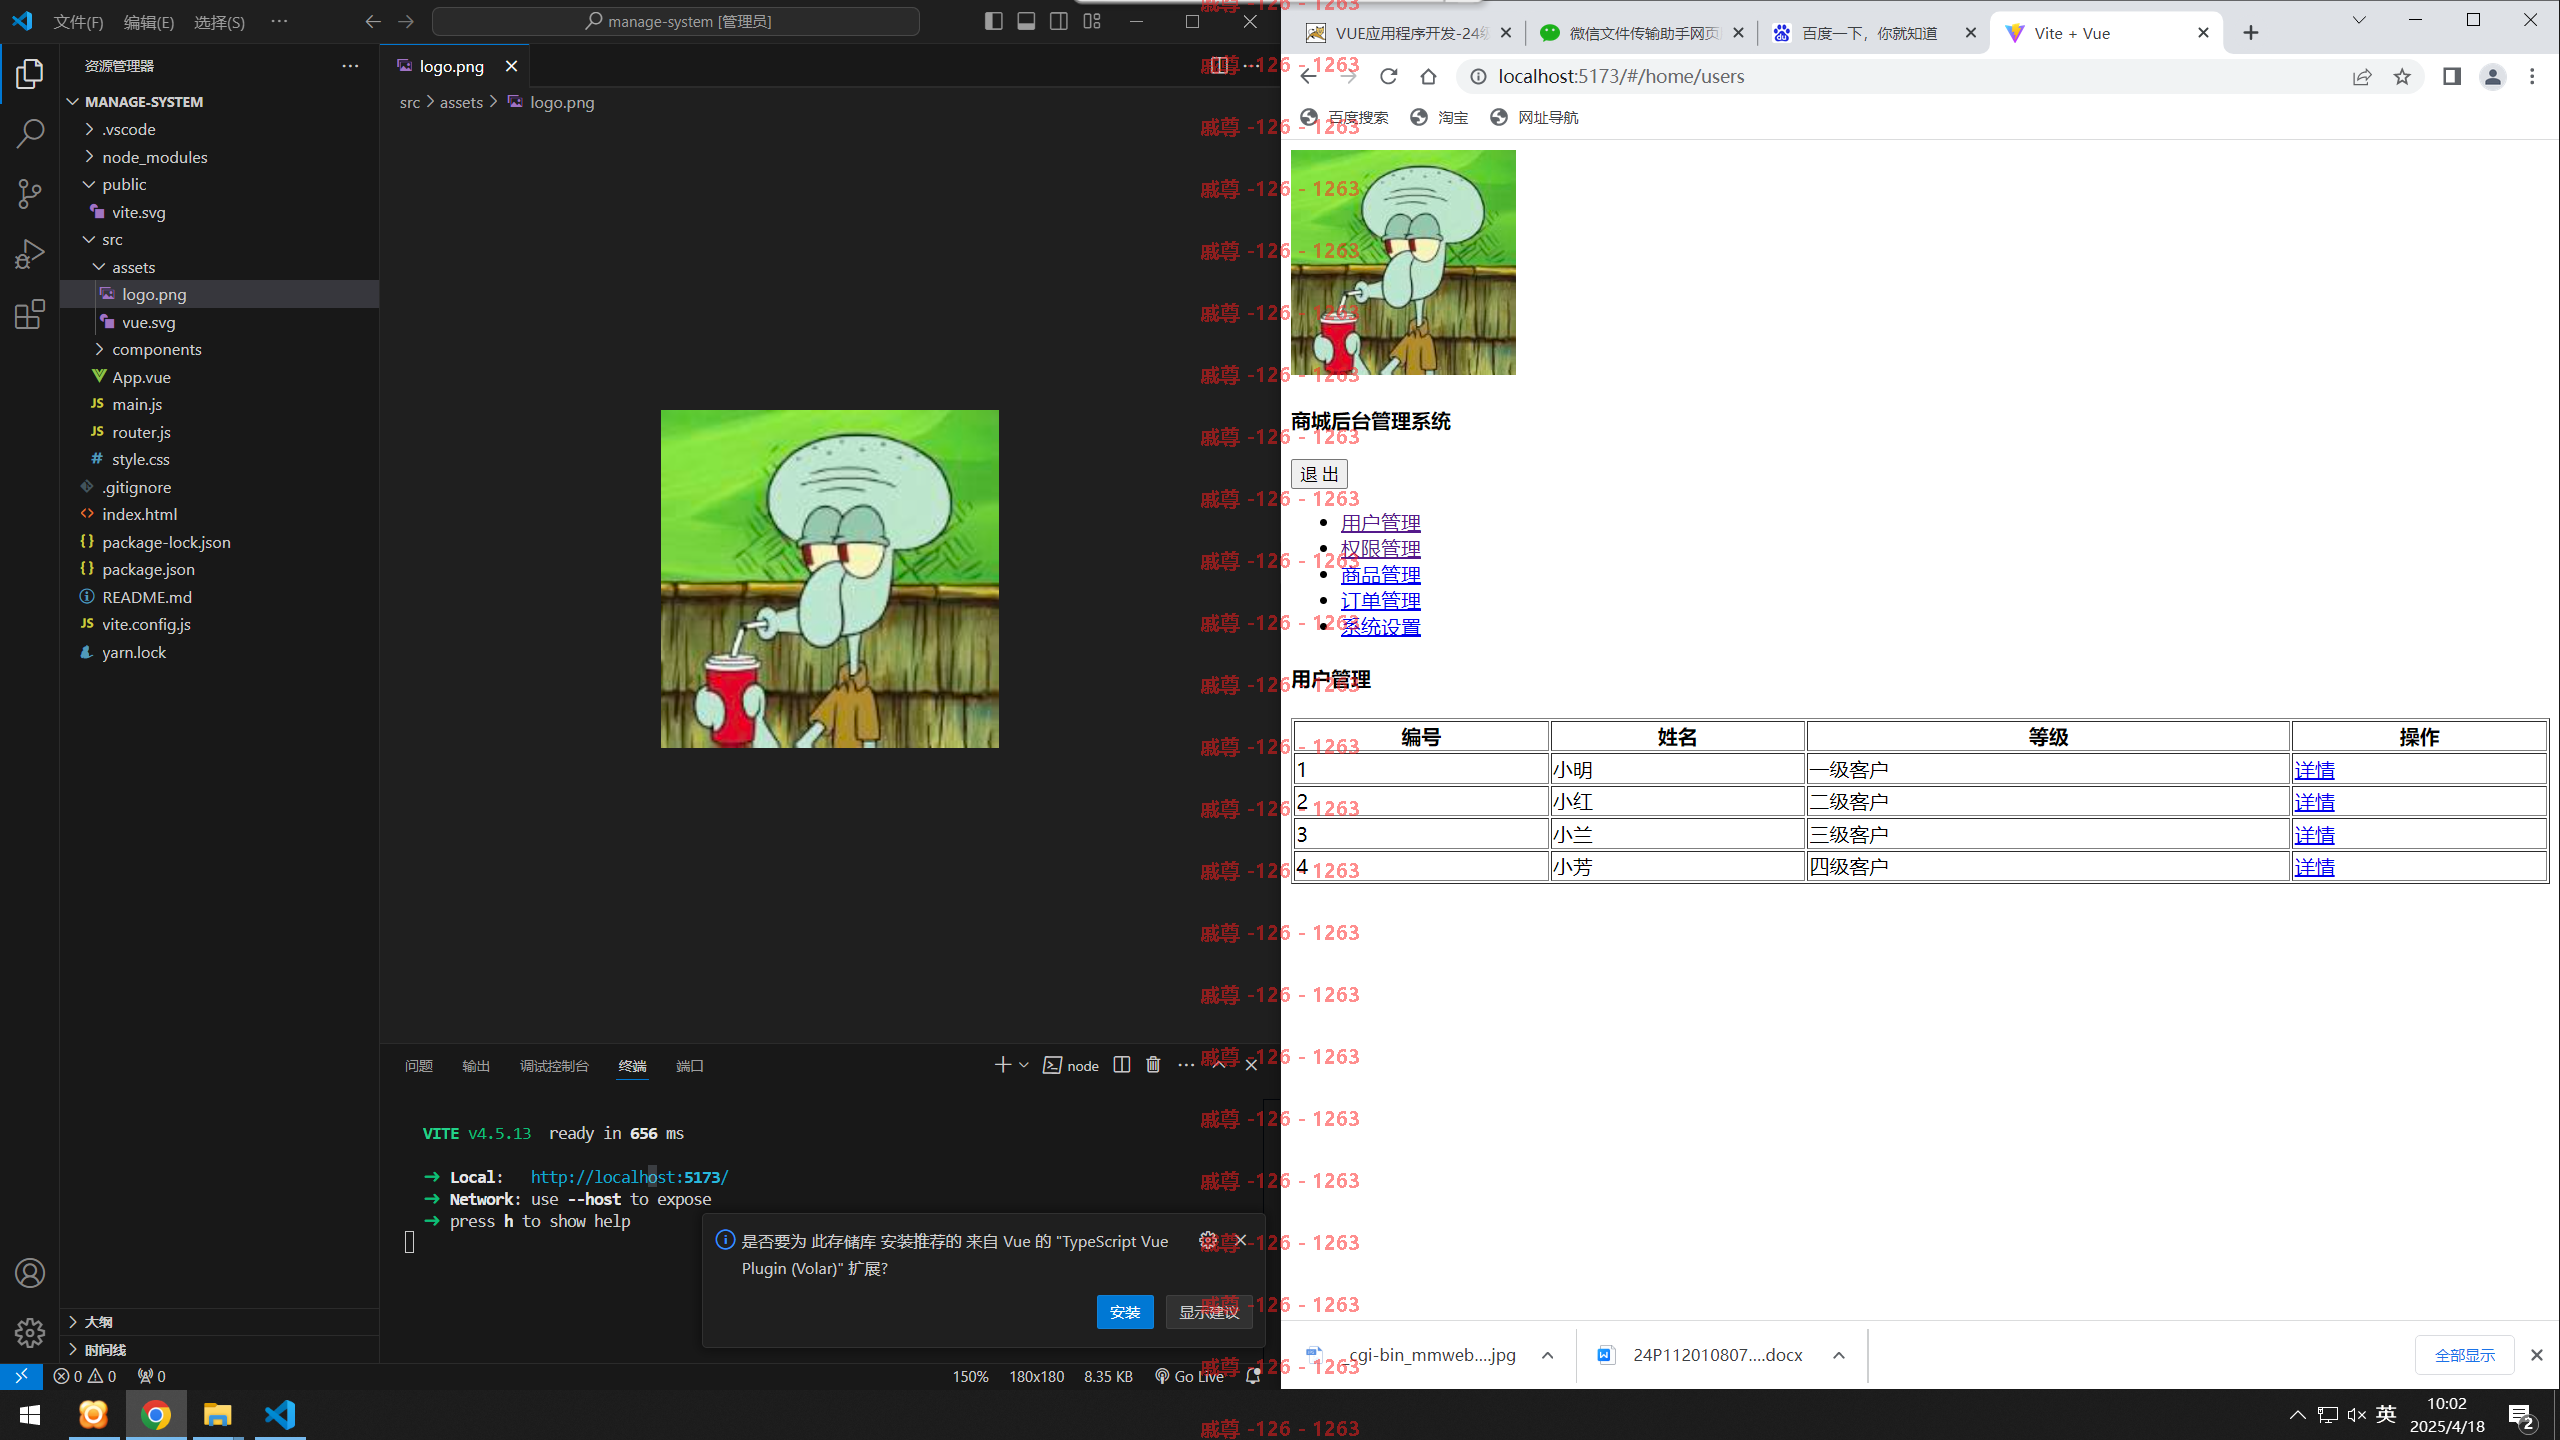Click 全部显示 in the downloads bar
The width and height of the screenshot is (2560, 1440).
tap(2464, 1355)
